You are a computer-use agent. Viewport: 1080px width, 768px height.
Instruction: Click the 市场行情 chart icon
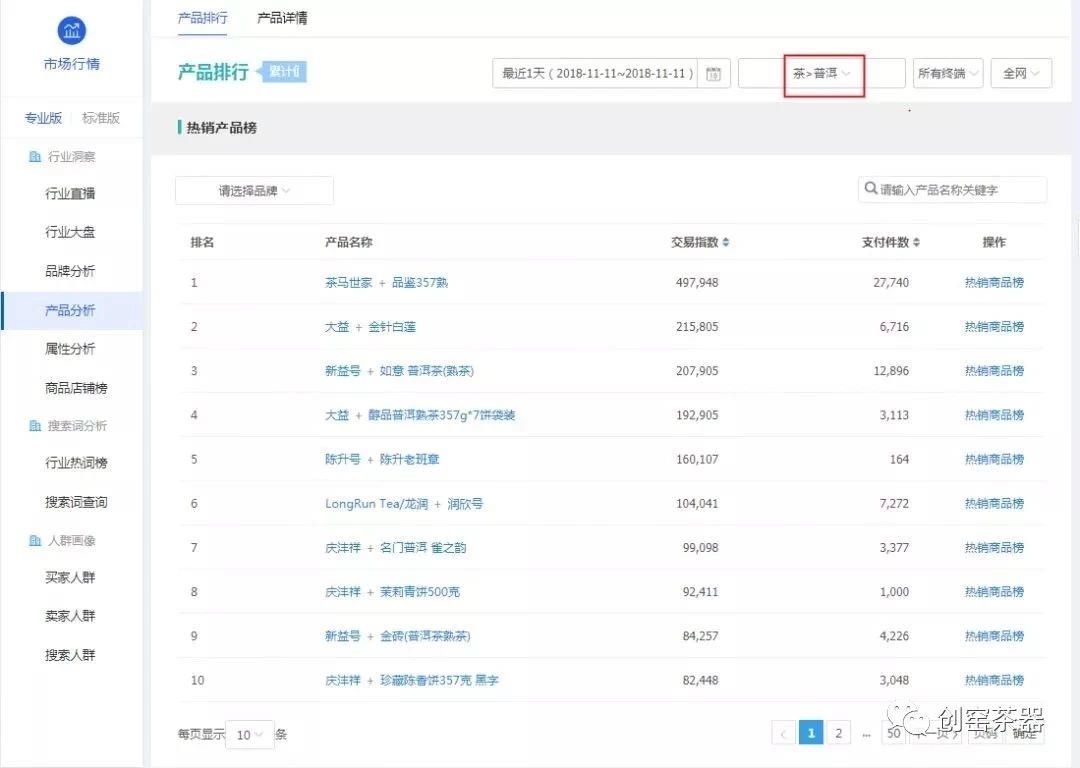72,30
